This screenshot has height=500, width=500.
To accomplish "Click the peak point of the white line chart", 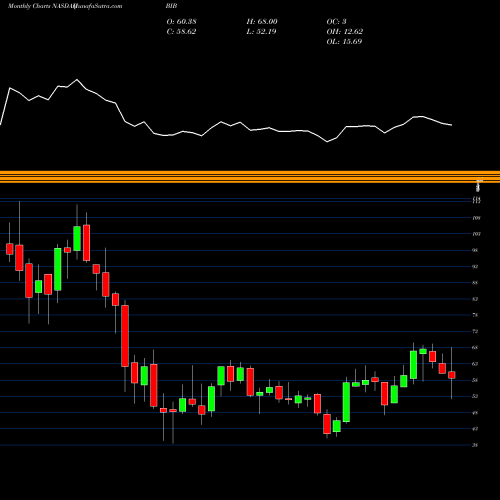I will [77, 79].
